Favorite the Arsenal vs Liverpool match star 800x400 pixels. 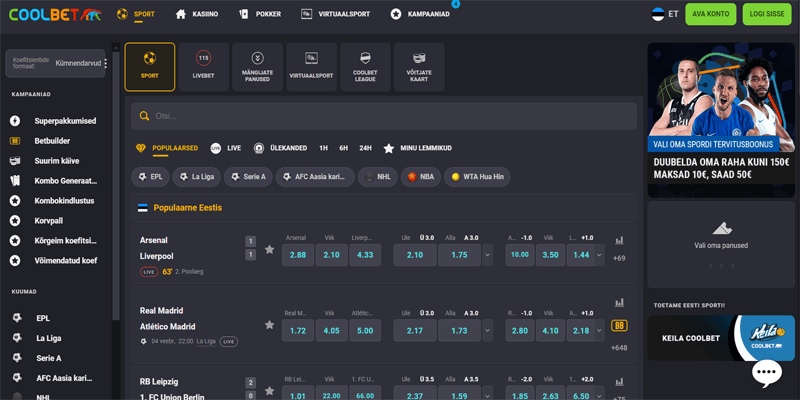(269, 249)
